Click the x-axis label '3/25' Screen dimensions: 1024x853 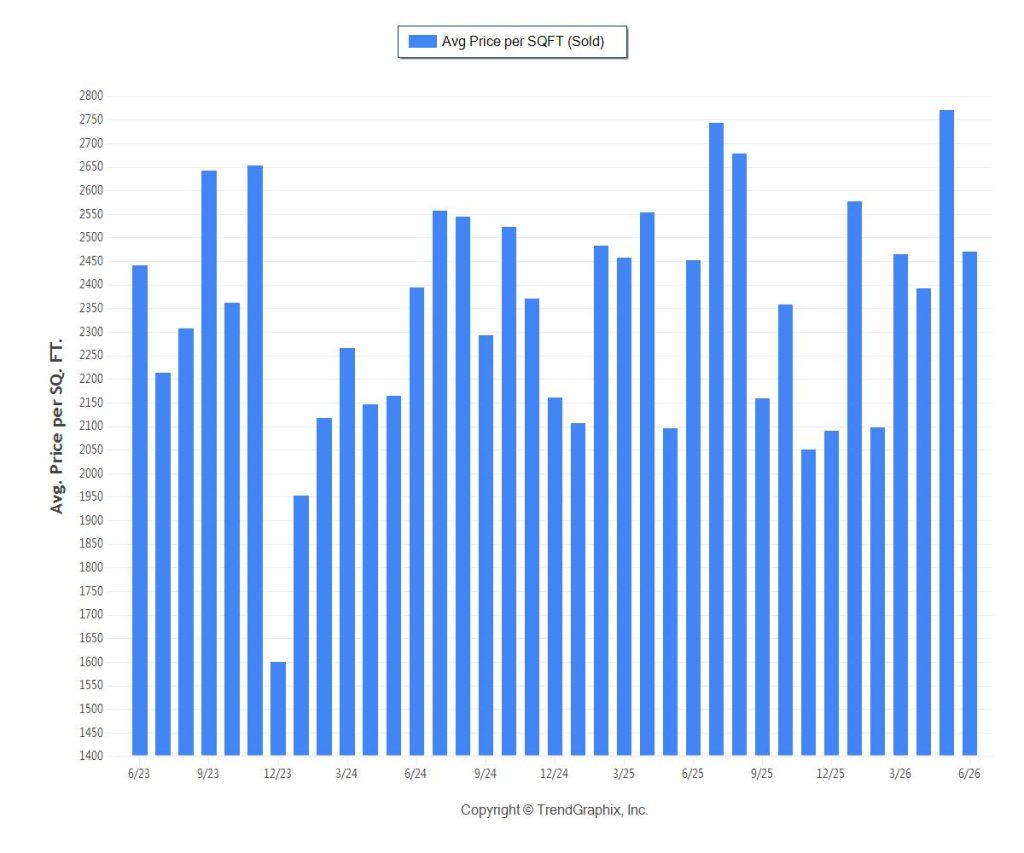[x=624, y=773]
